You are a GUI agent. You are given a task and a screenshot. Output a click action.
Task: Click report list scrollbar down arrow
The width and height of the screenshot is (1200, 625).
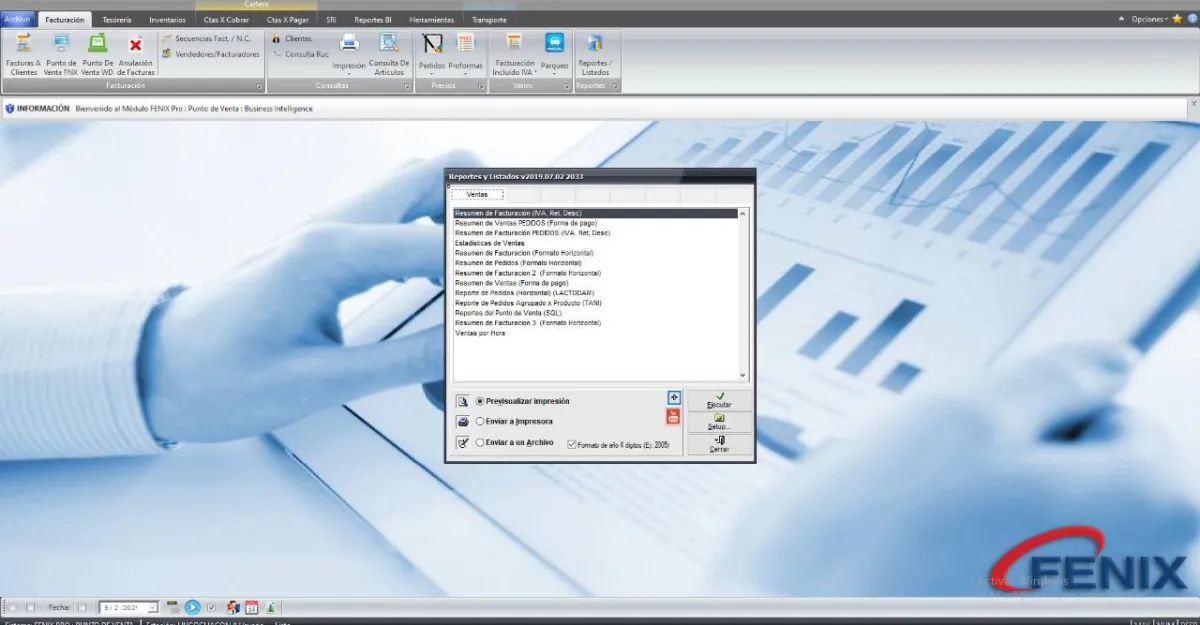coord(743,375)
